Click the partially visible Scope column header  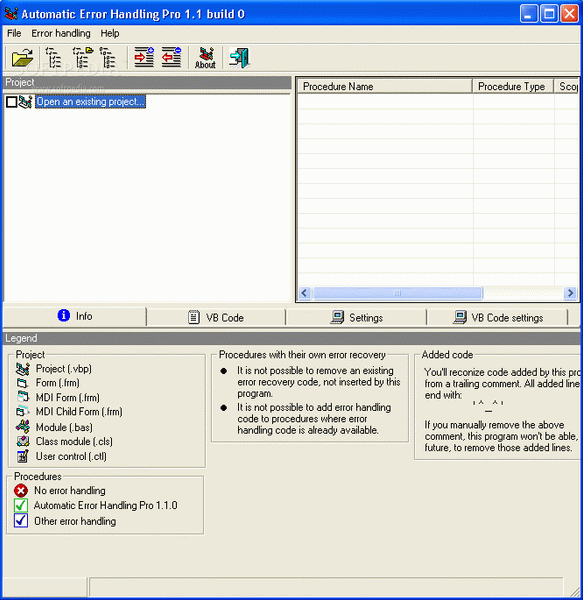(x=567, y=86)
